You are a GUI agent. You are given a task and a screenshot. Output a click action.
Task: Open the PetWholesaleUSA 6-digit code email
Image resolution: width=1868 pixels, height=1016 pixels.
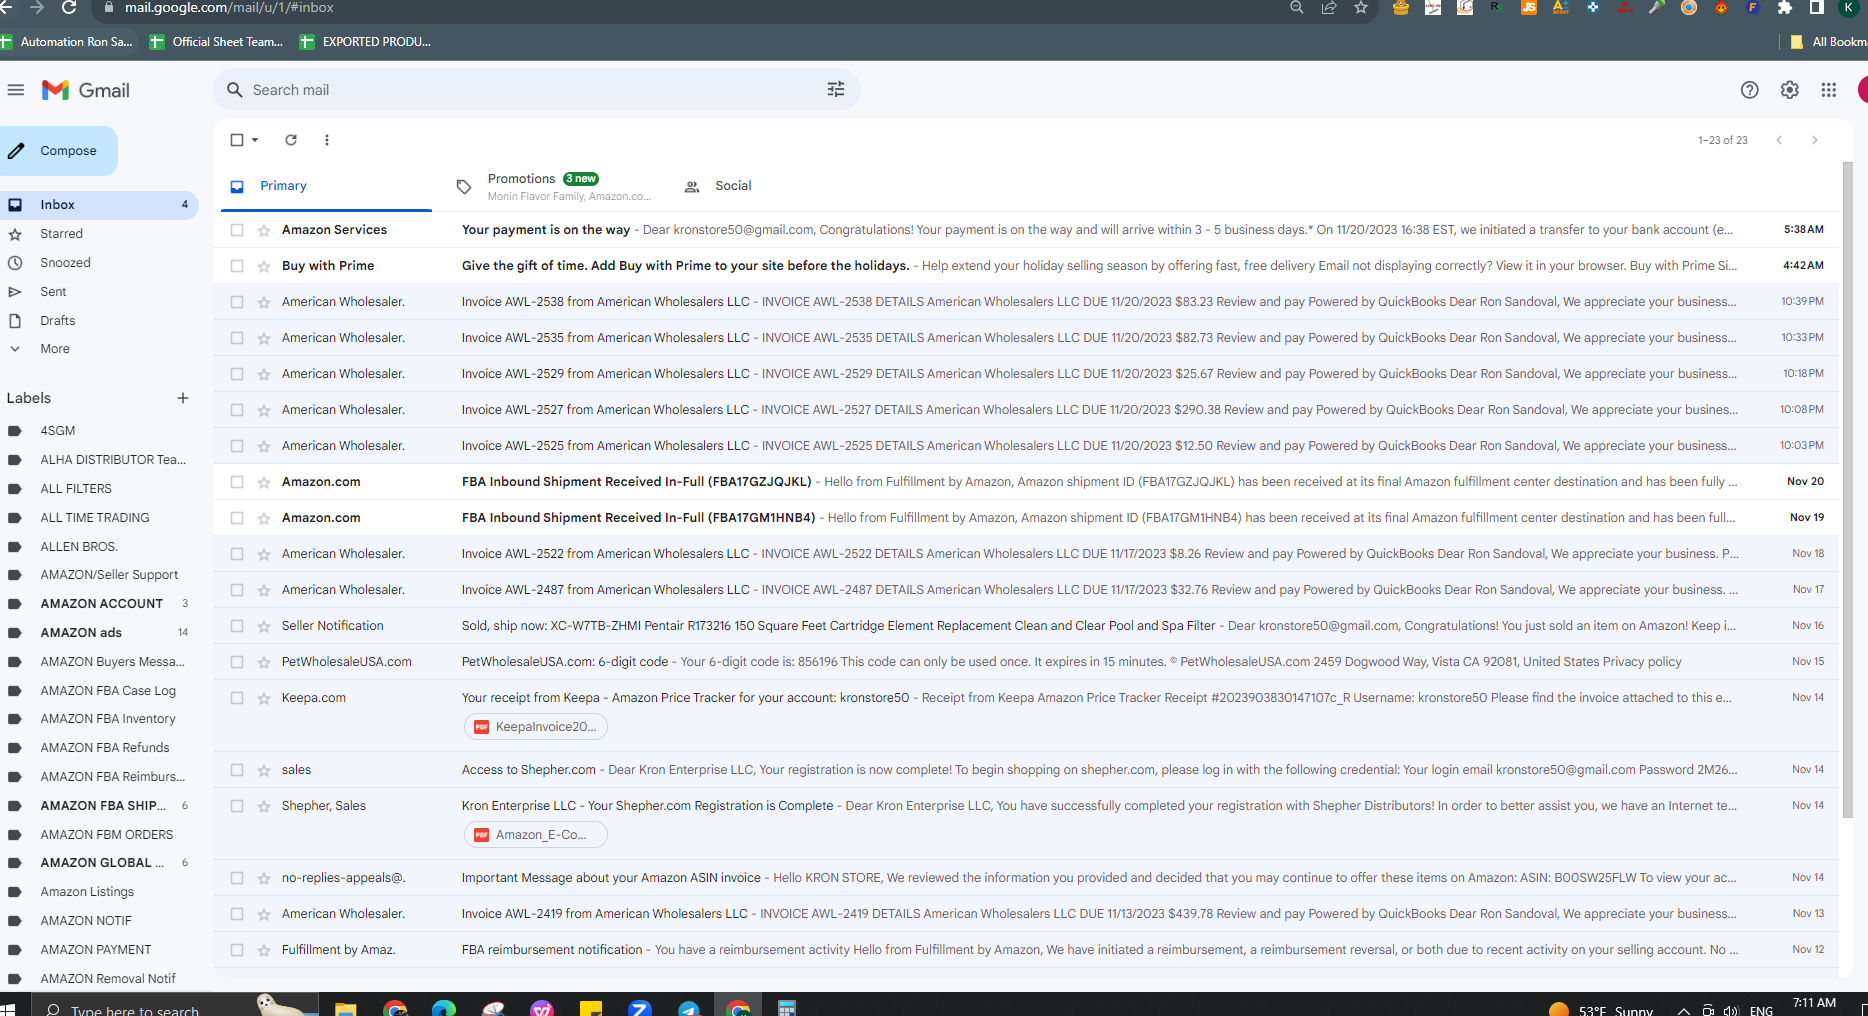click(x=1028, y=662)
